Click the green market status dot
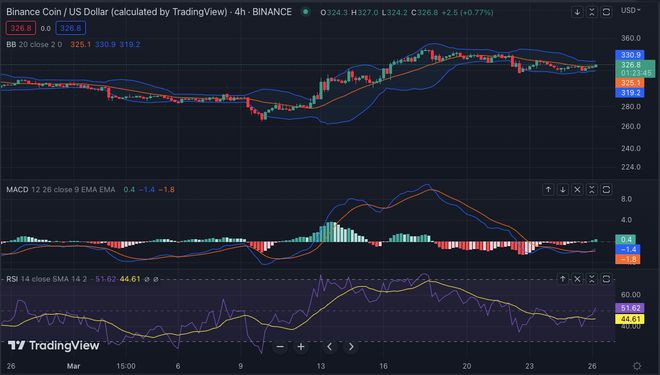 point(306,12)
